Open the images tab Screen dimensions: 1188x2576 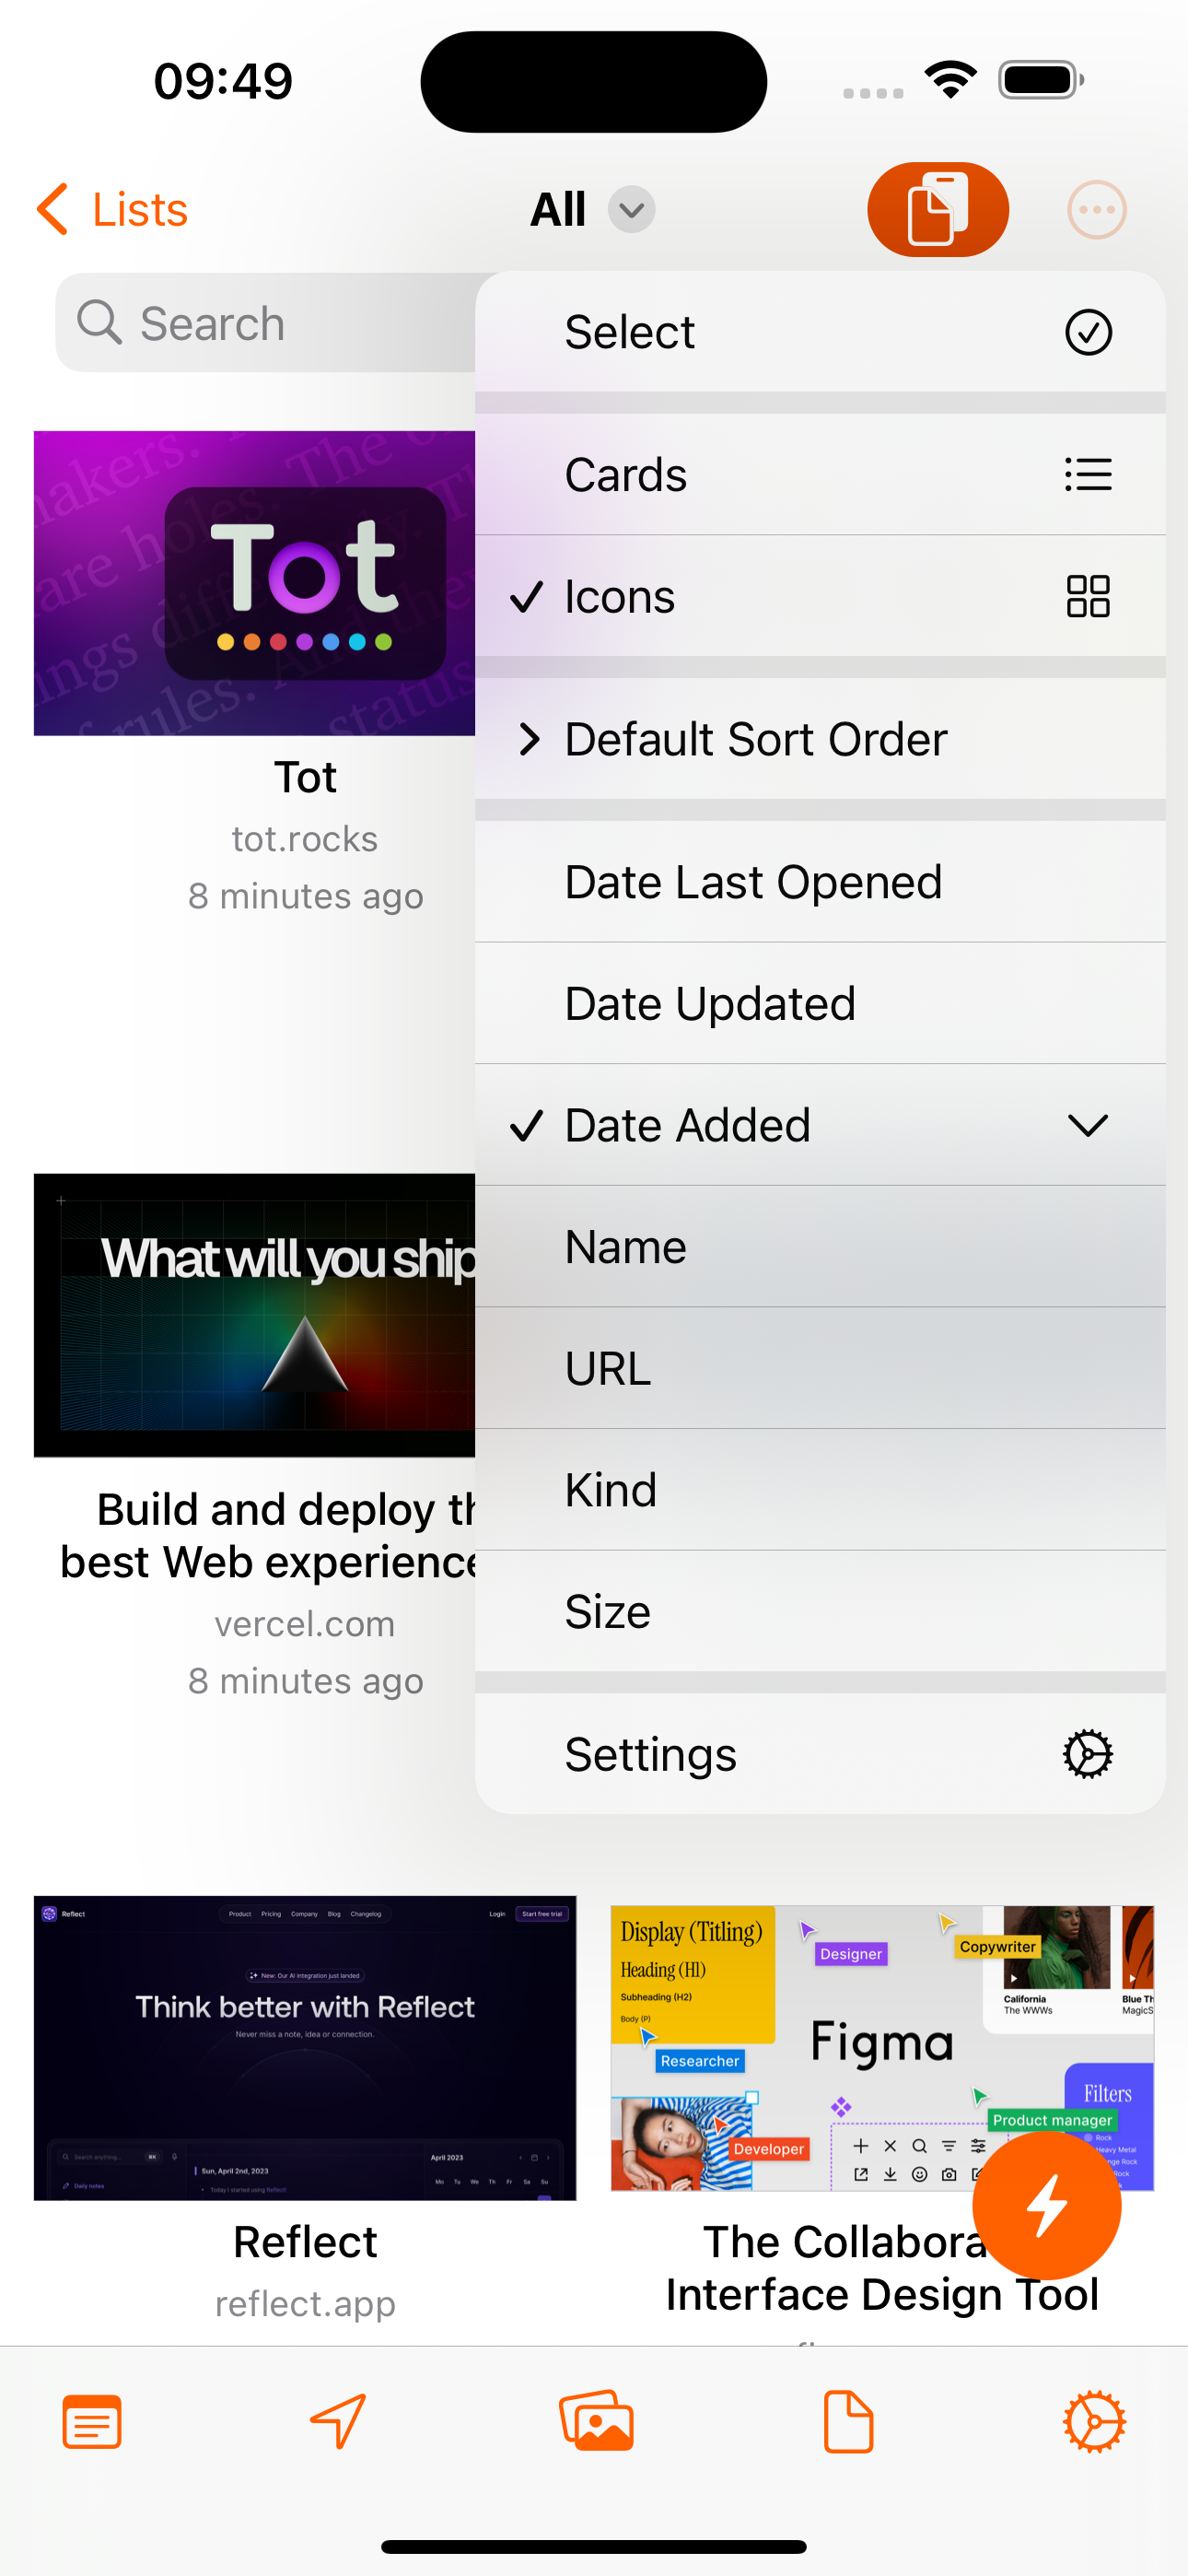tap(596, 2421)
